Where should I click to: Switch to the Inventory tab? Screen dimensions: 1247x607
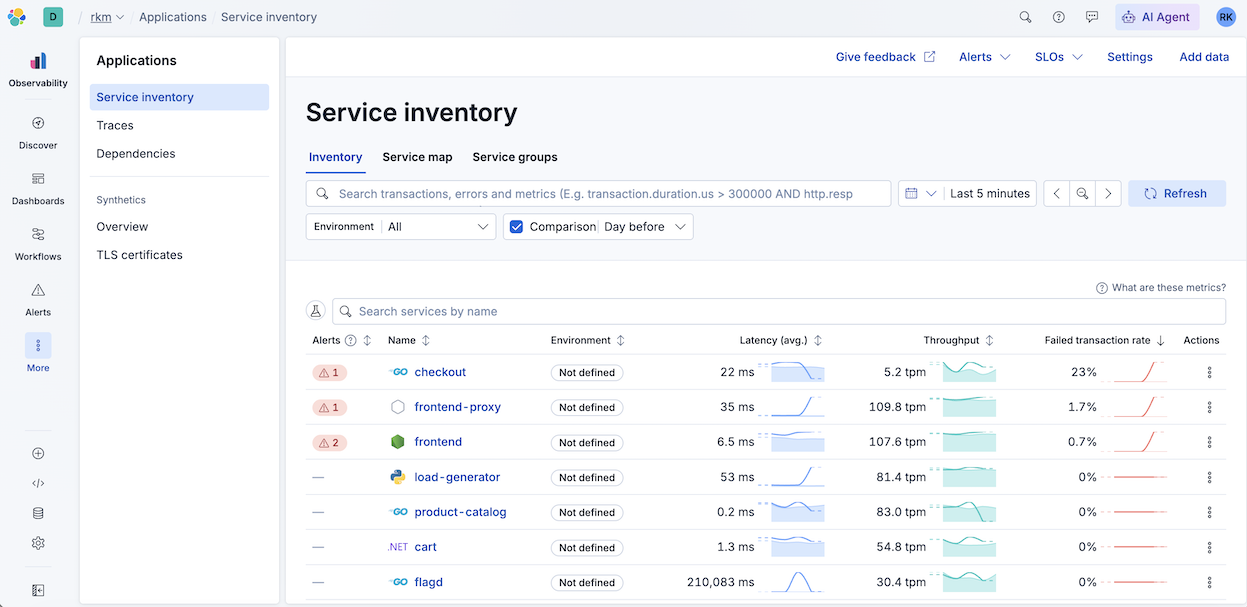pyautogui.click(x=335, y=157)
